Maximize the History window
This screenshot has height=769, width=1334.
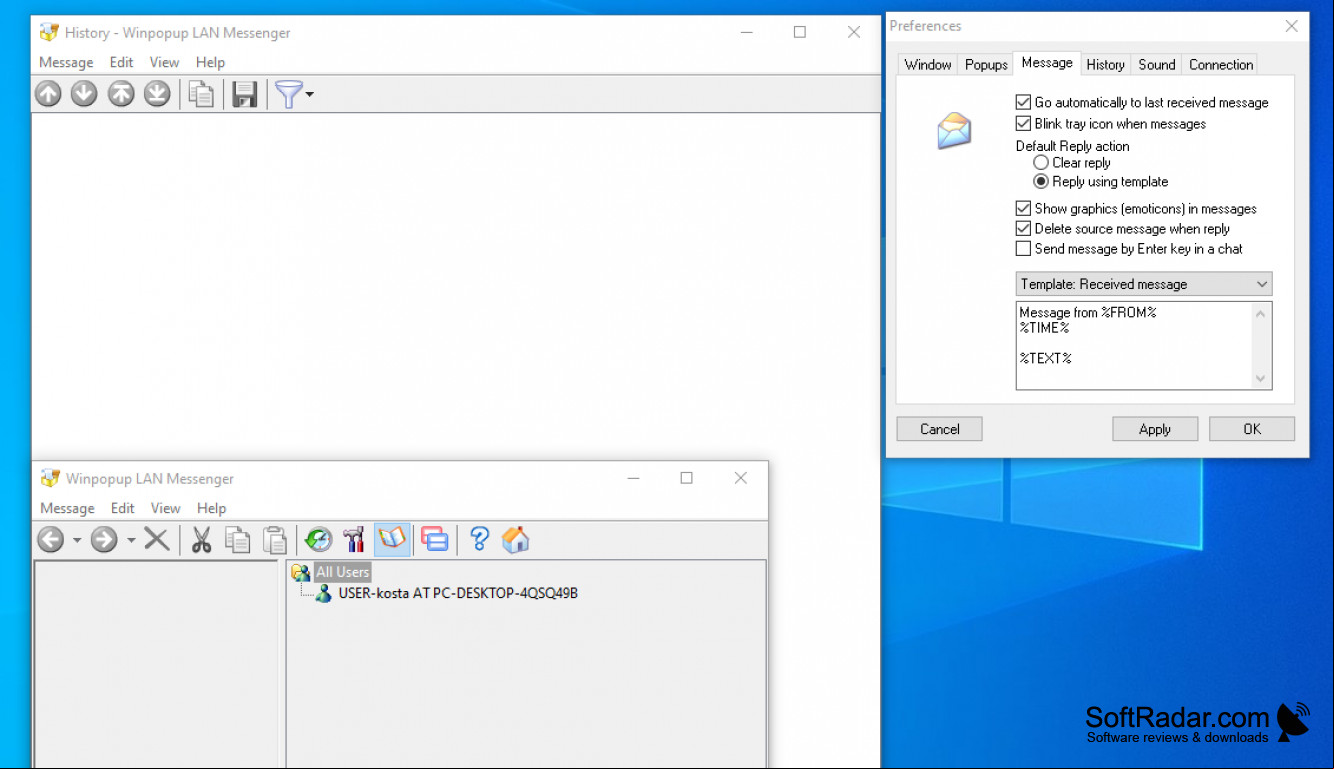(800, 32)
